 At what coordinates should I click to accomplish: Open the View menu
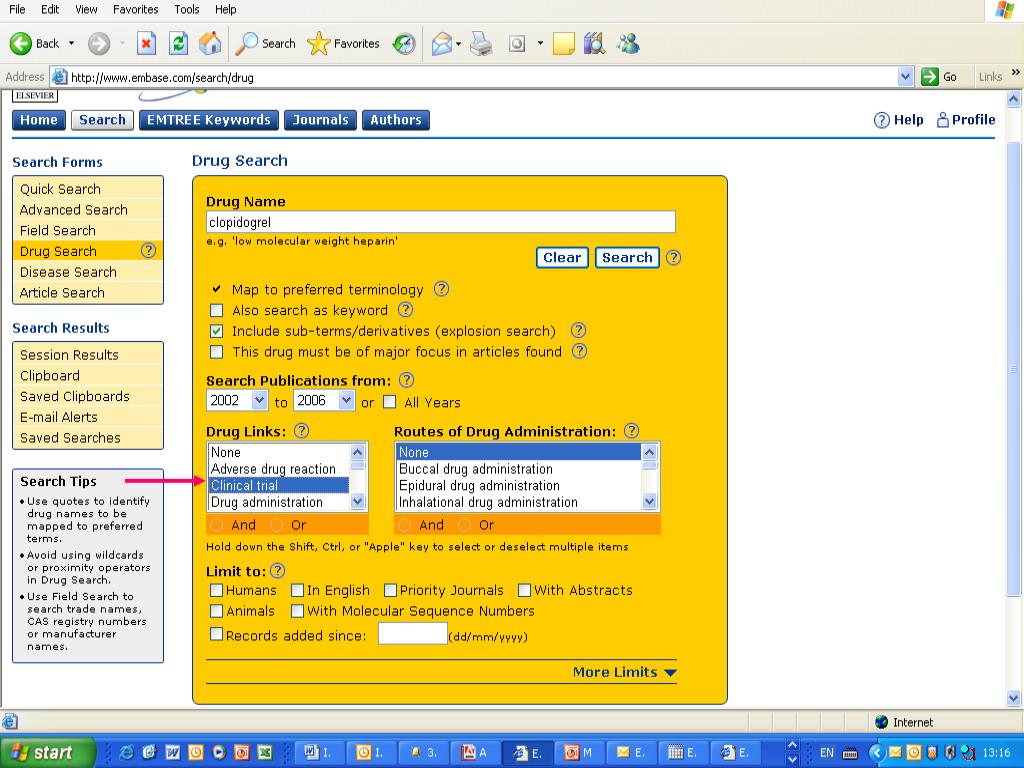pyautogui.click(x=86, y=9)
